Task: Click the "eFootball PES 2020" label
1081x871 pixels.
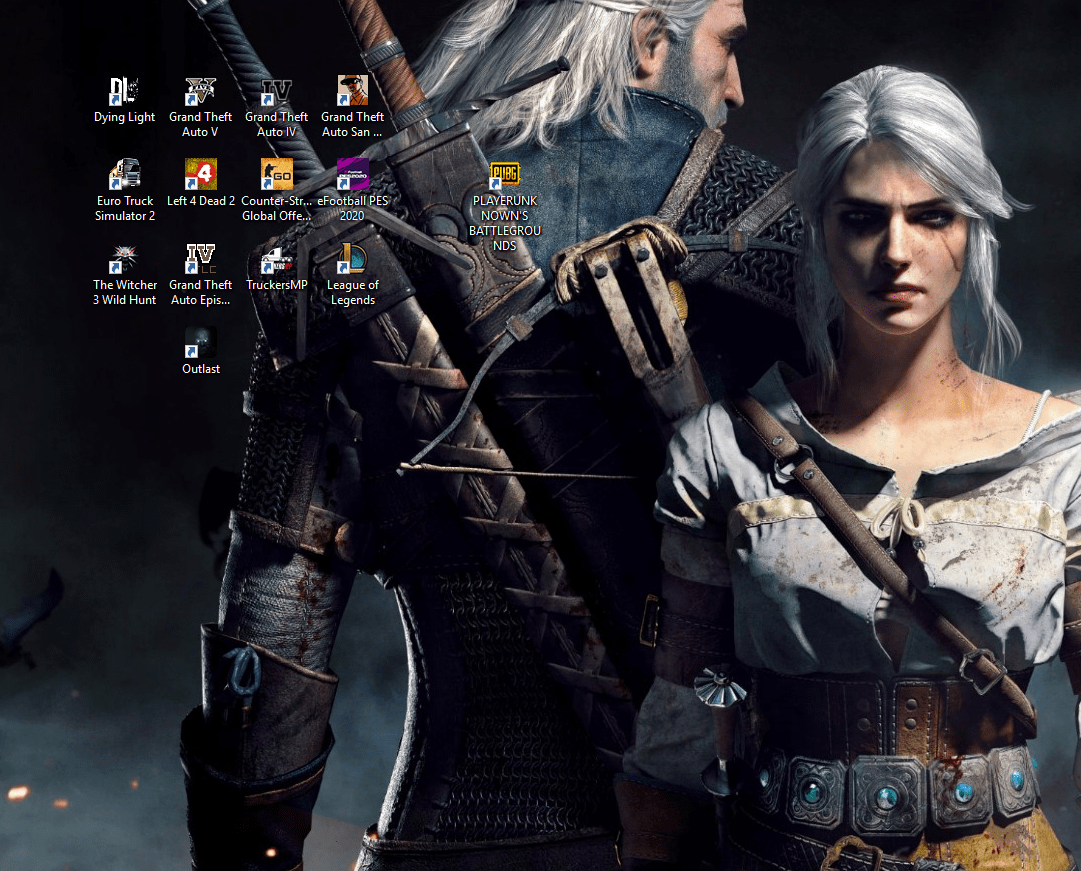Action: 352,208
